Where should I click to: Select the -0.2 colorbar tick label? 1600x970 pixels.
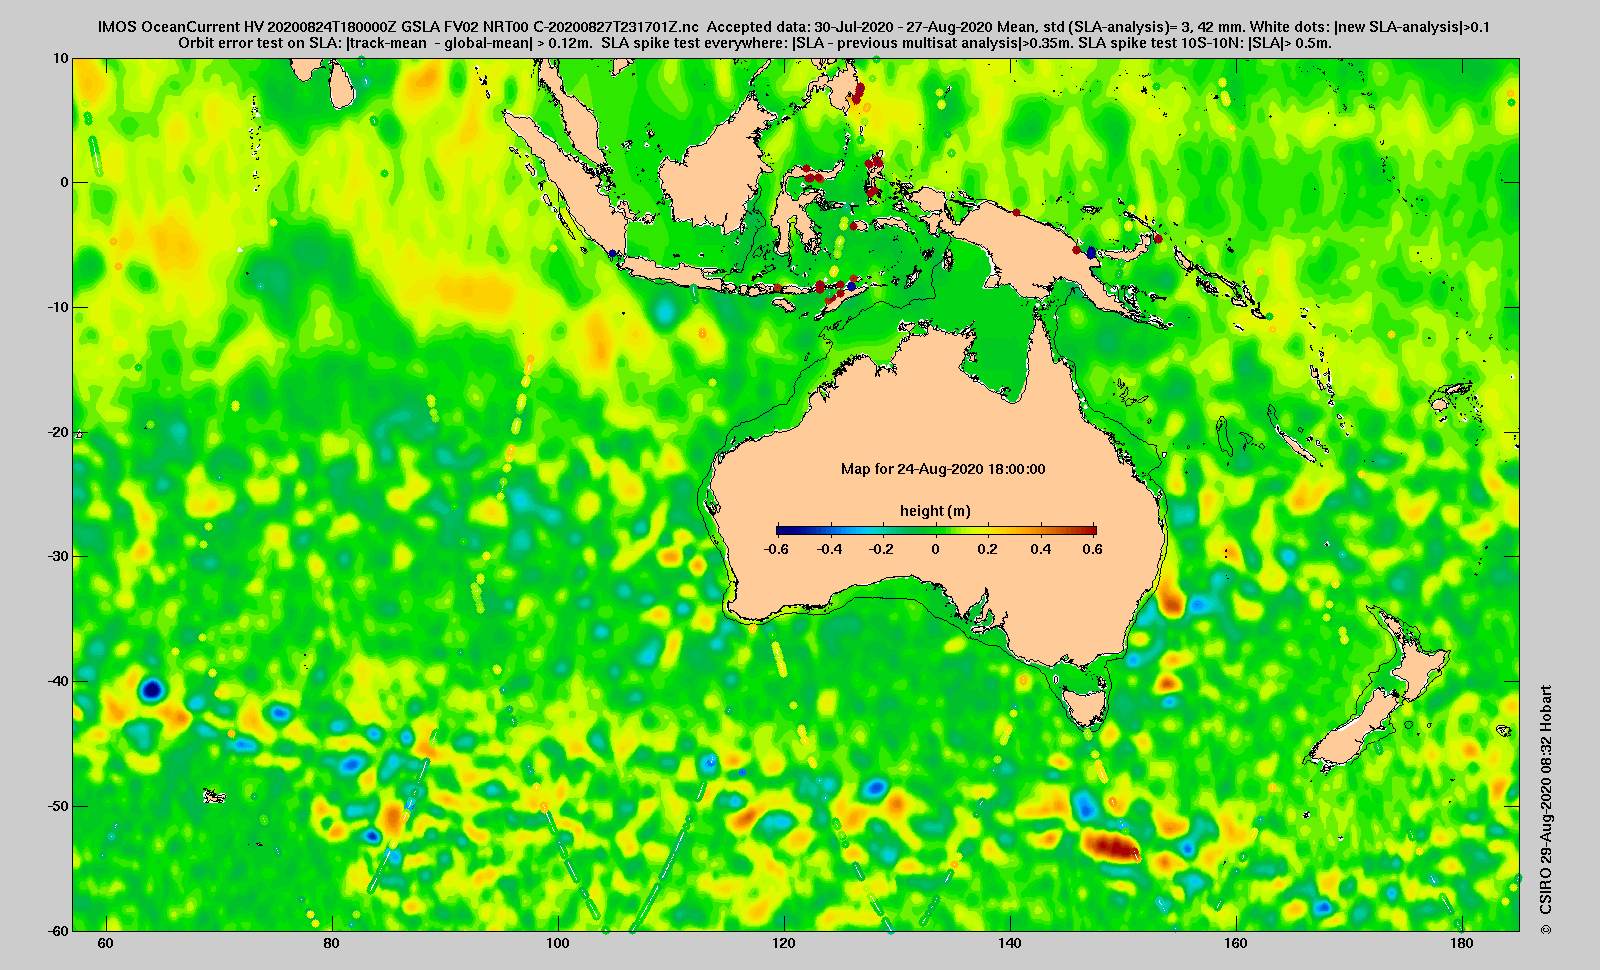point(882,549)
